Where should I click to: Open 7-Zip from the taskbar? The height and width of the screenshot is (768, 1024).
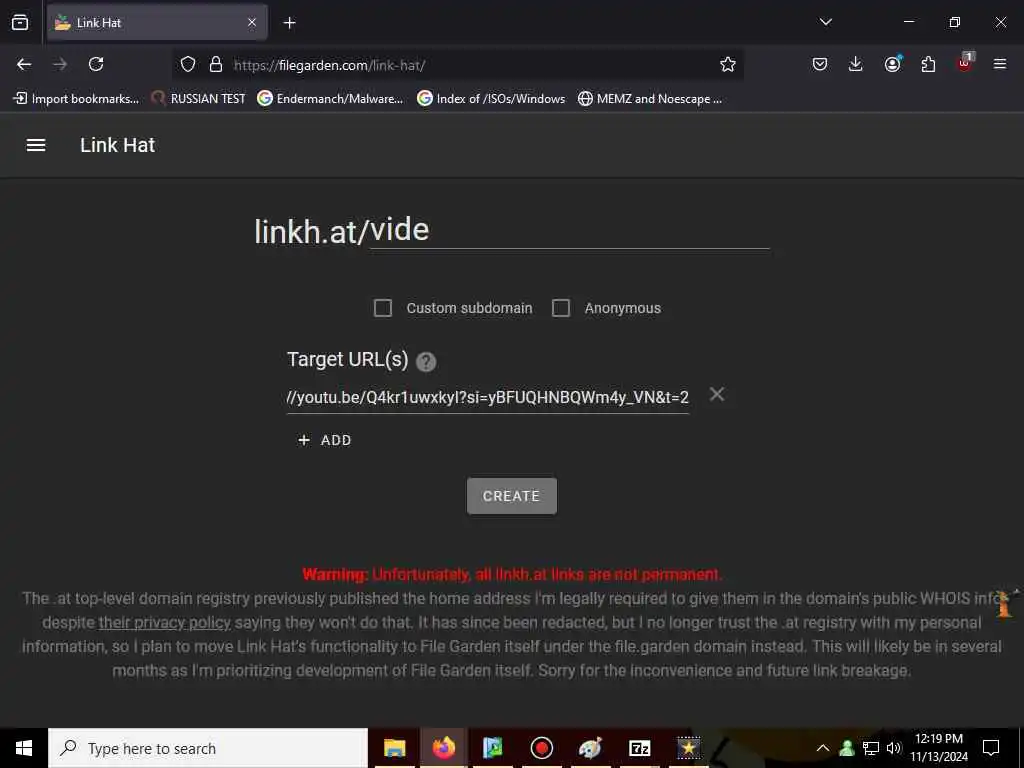coord(639,748)
